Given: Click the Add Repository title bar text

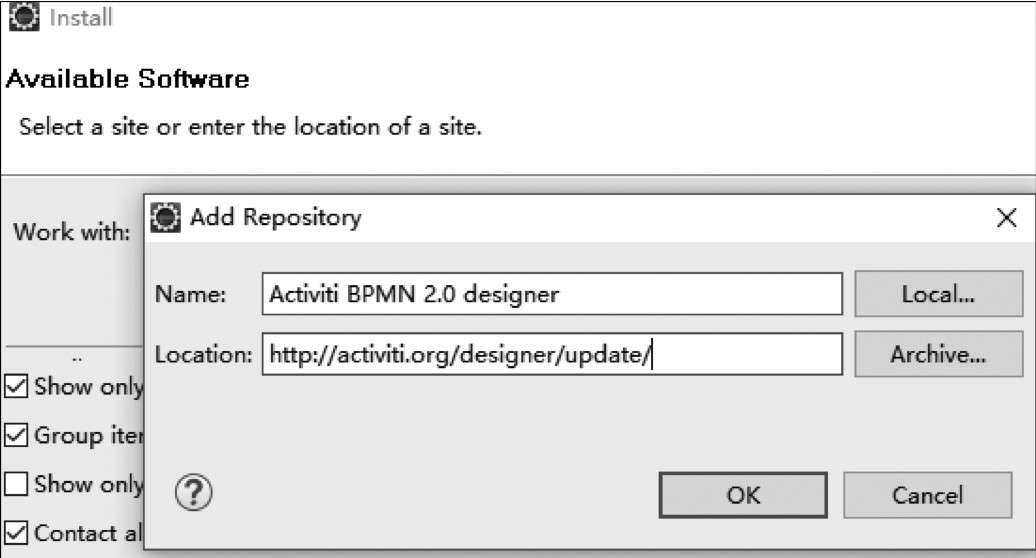Looking at the screenshot, I should pos(276,217).
